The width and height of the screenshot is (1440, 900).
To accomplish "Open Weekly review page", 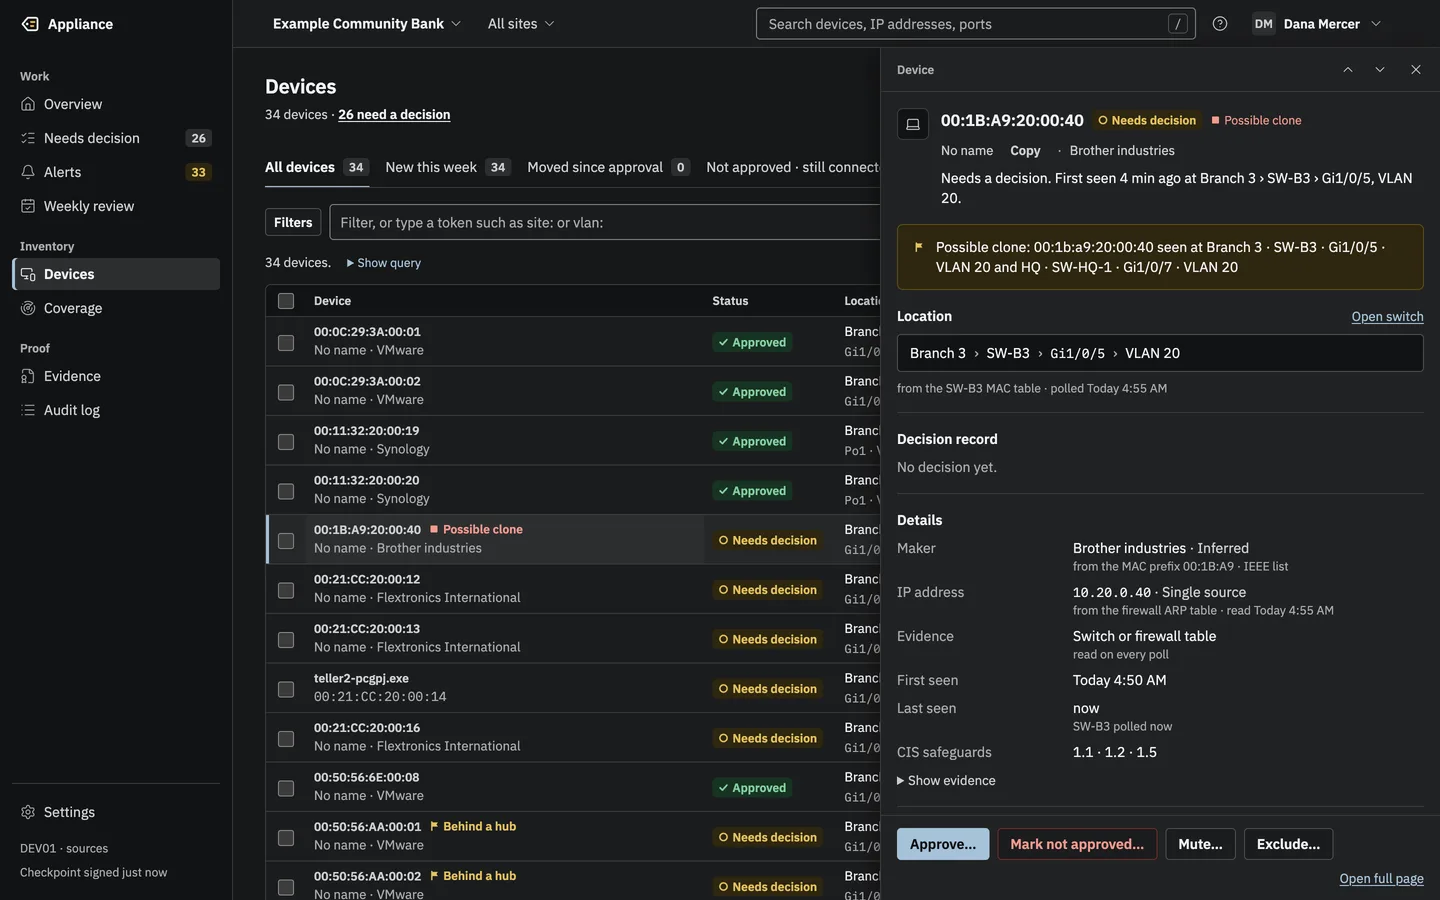I will [x=116, y=206].
